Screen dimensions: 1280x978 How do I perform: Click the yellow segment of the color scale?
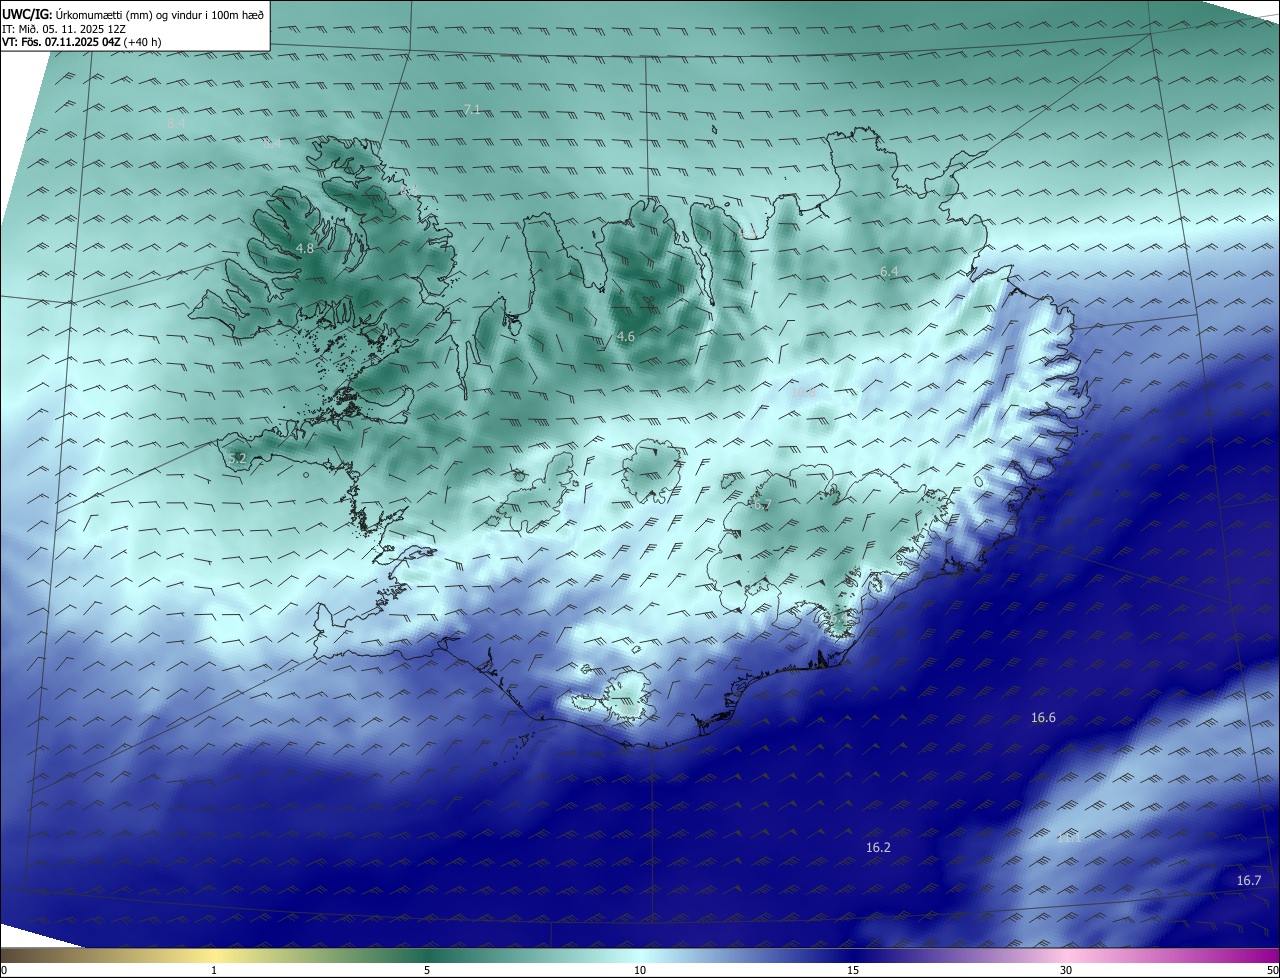point(214,956)
